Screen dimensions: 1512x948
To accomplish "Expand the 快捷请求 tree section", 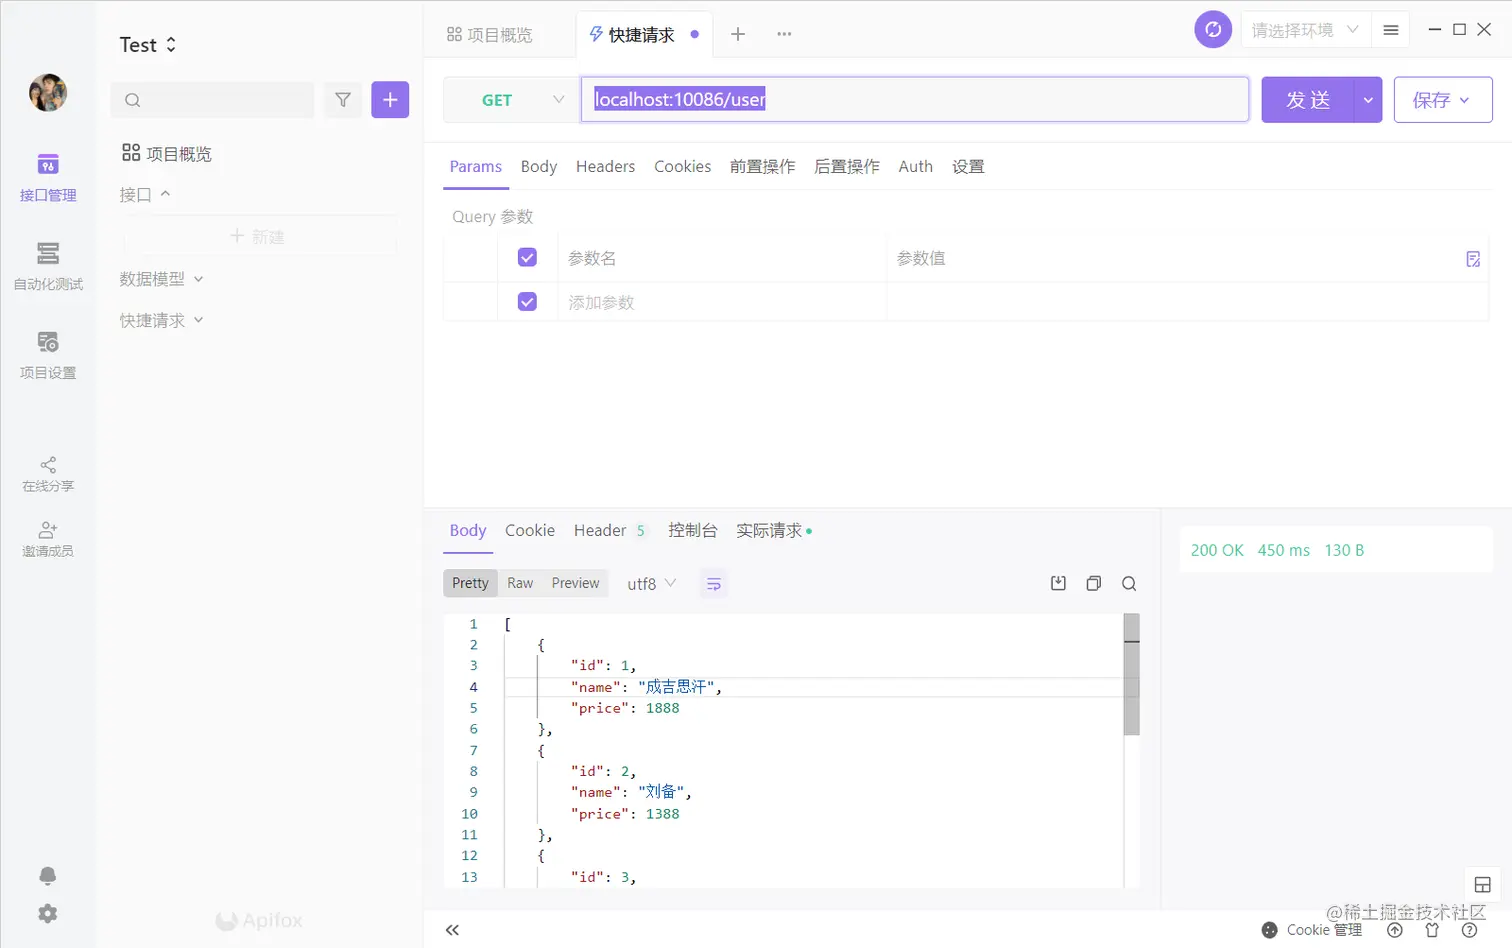I will point(161,320).
